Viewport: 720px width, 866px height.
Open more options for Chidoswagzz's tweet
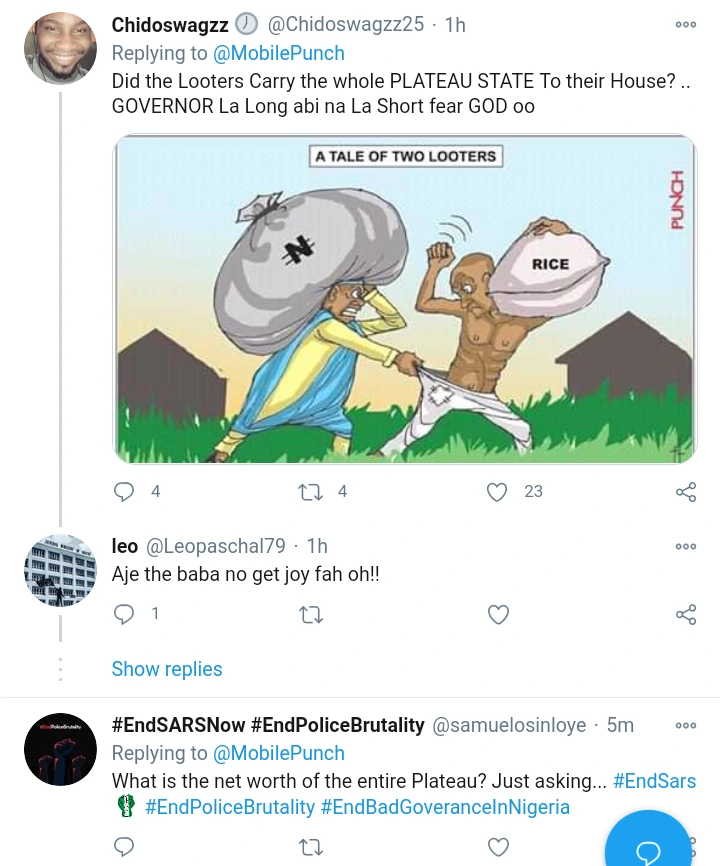pos(686,25)
